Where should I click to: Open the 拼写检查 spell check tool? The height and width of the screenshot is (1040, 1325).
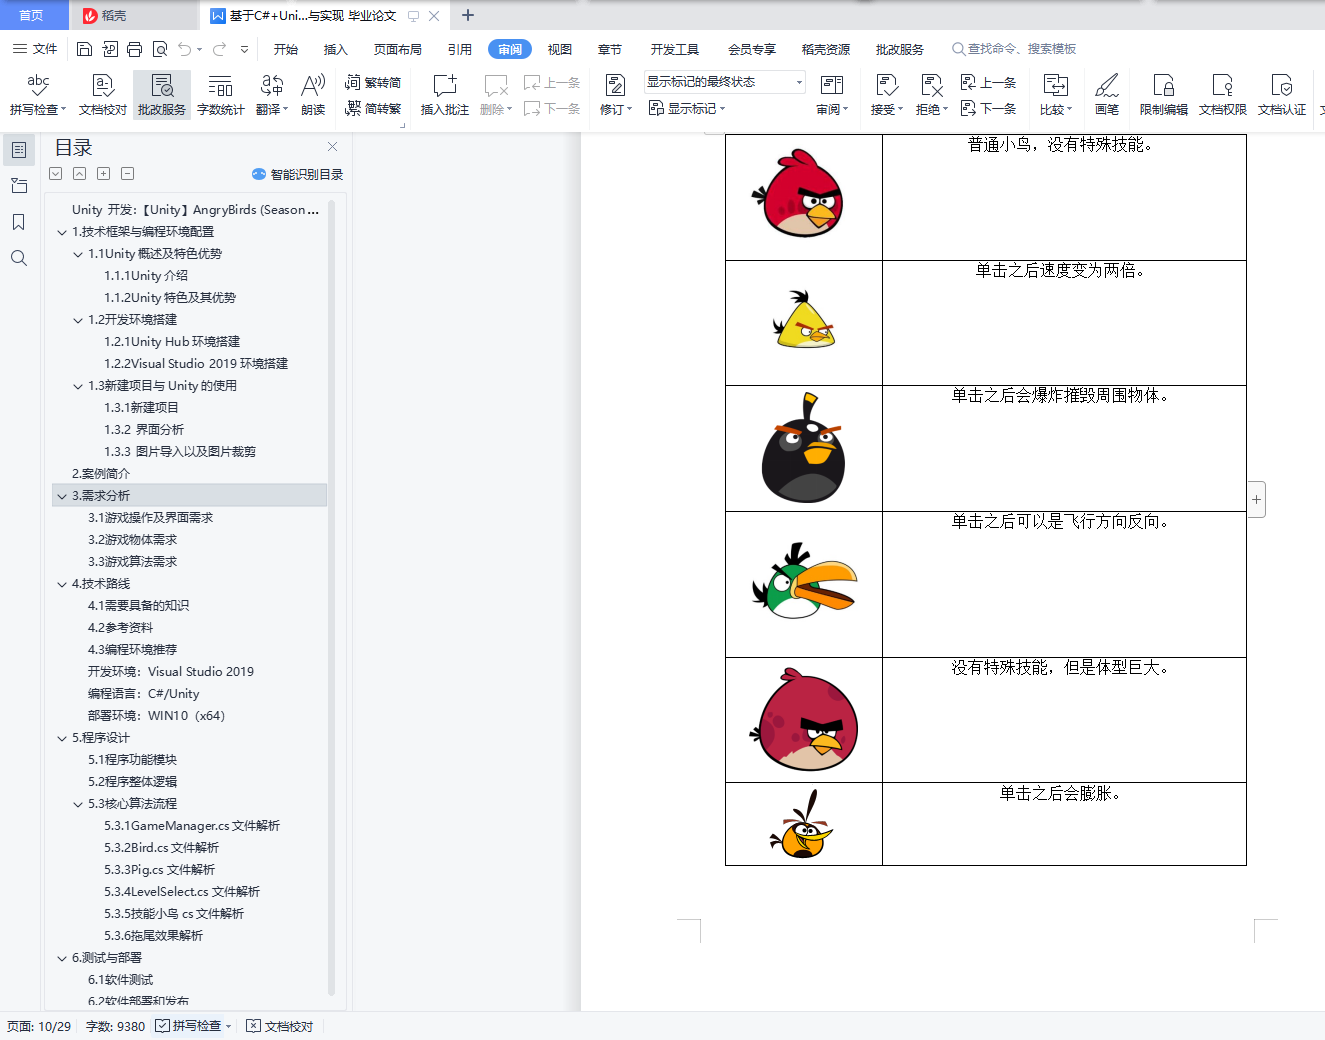[x=38, y=95]
